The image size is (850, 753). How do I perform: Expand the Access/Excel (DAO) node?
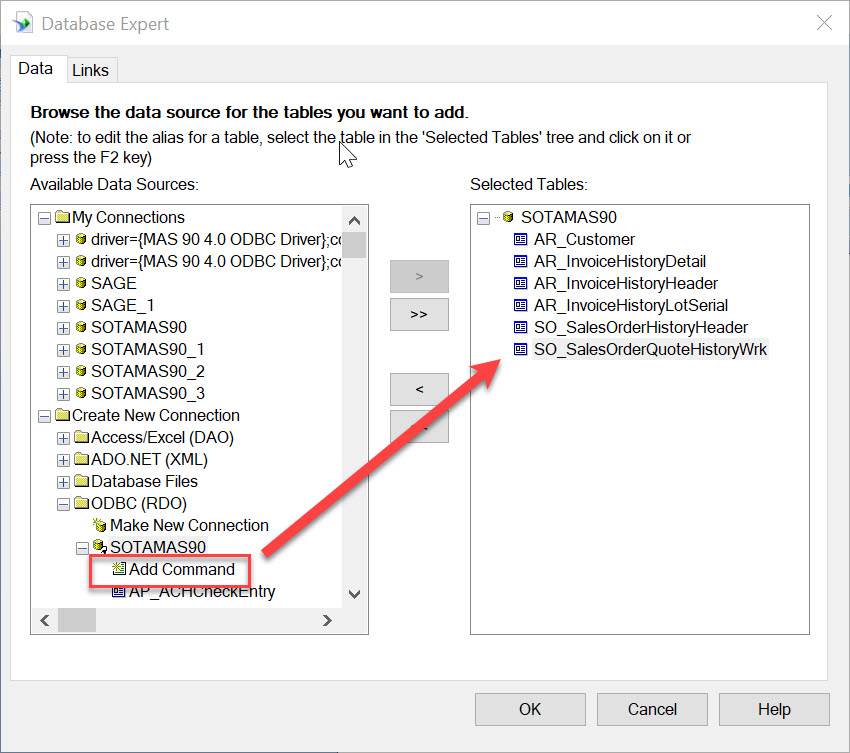(63, 438)
